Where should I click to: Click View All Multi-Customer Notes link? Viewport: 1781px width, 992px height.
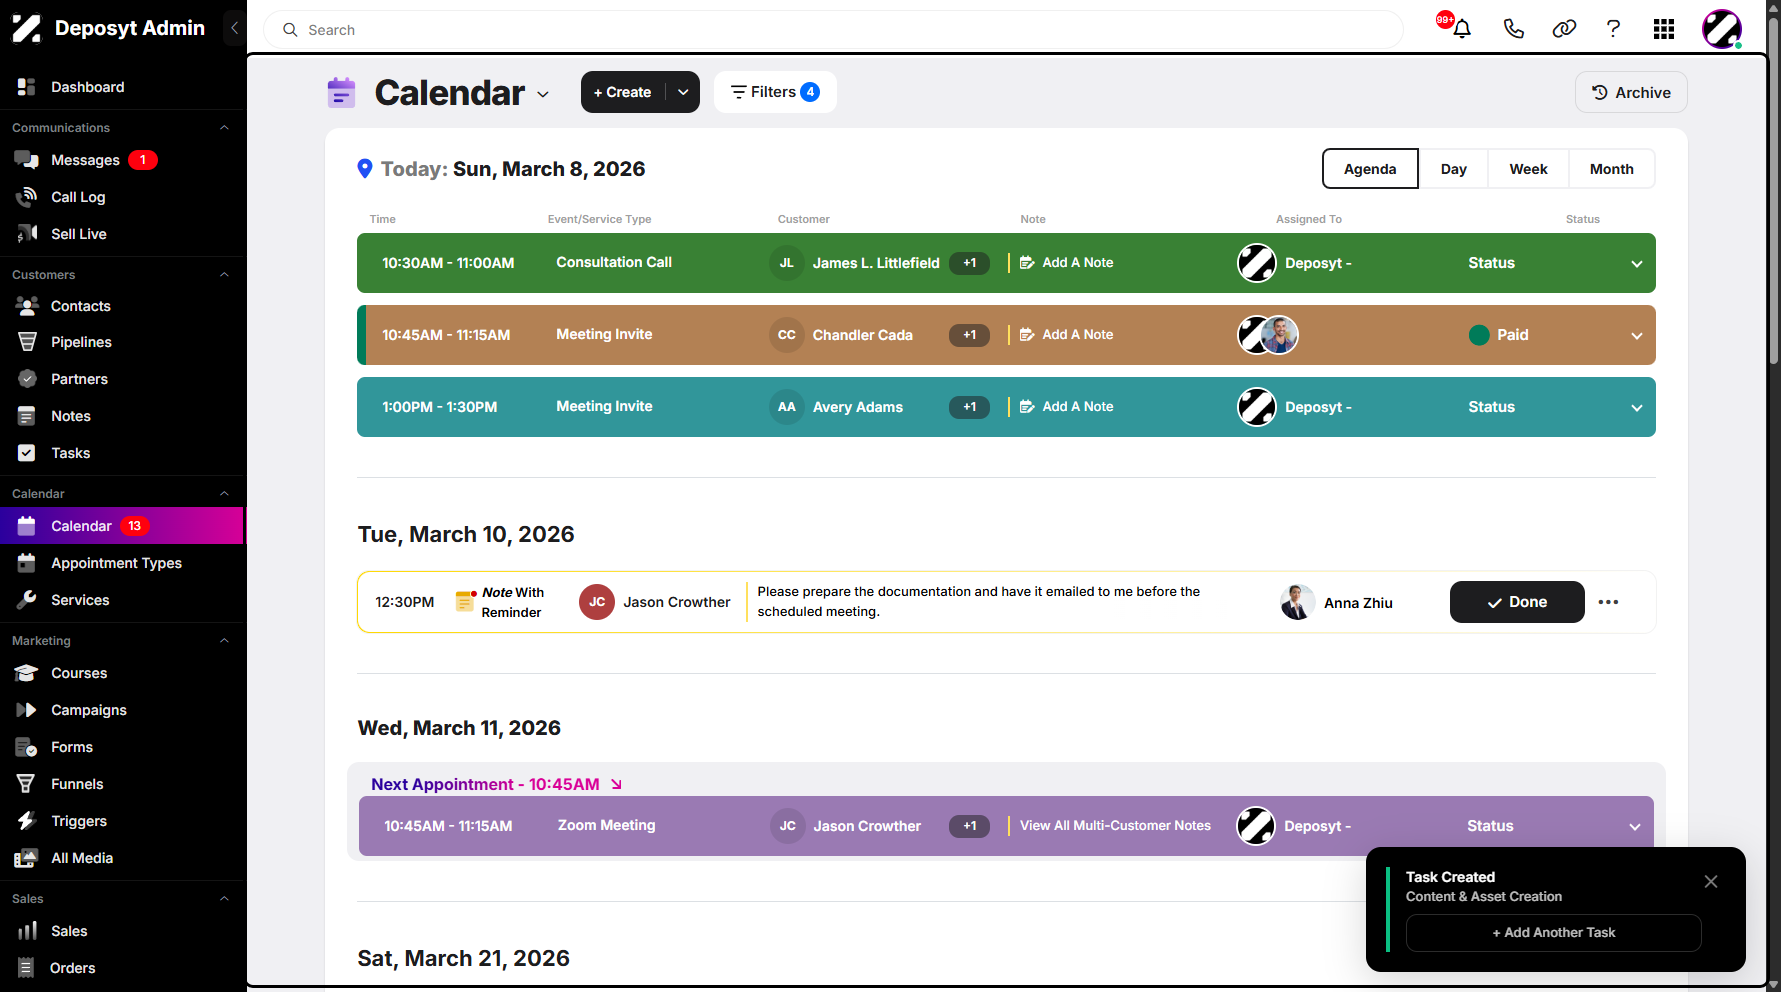coord(1115,826)
